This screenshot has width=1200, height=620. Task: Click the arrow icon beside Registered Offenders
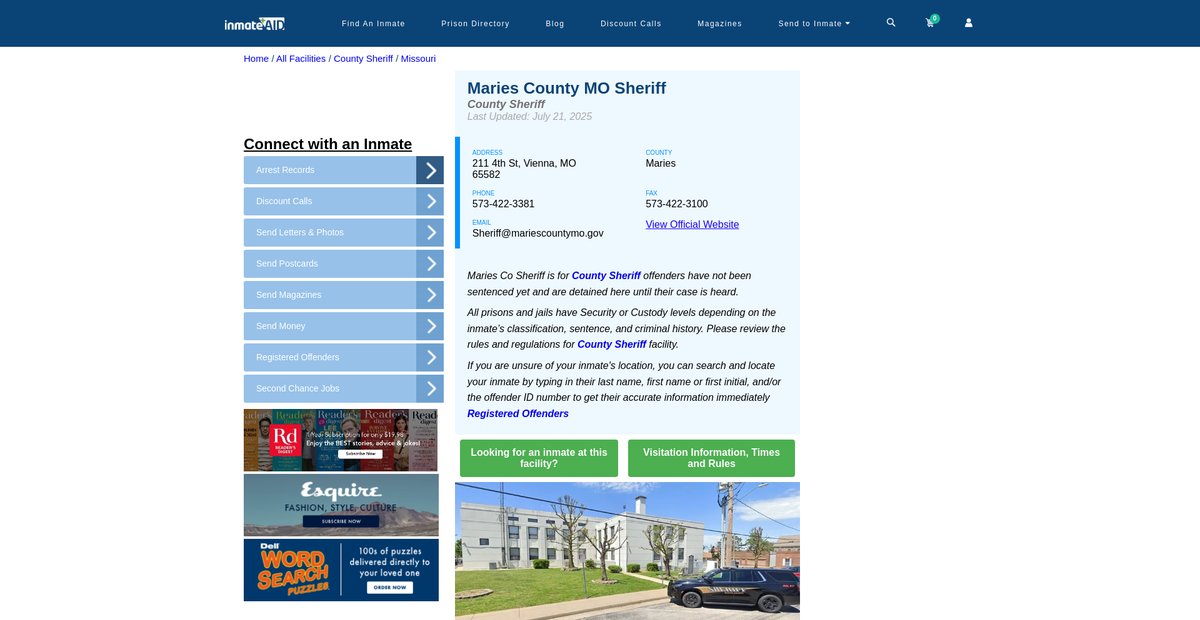430,357
